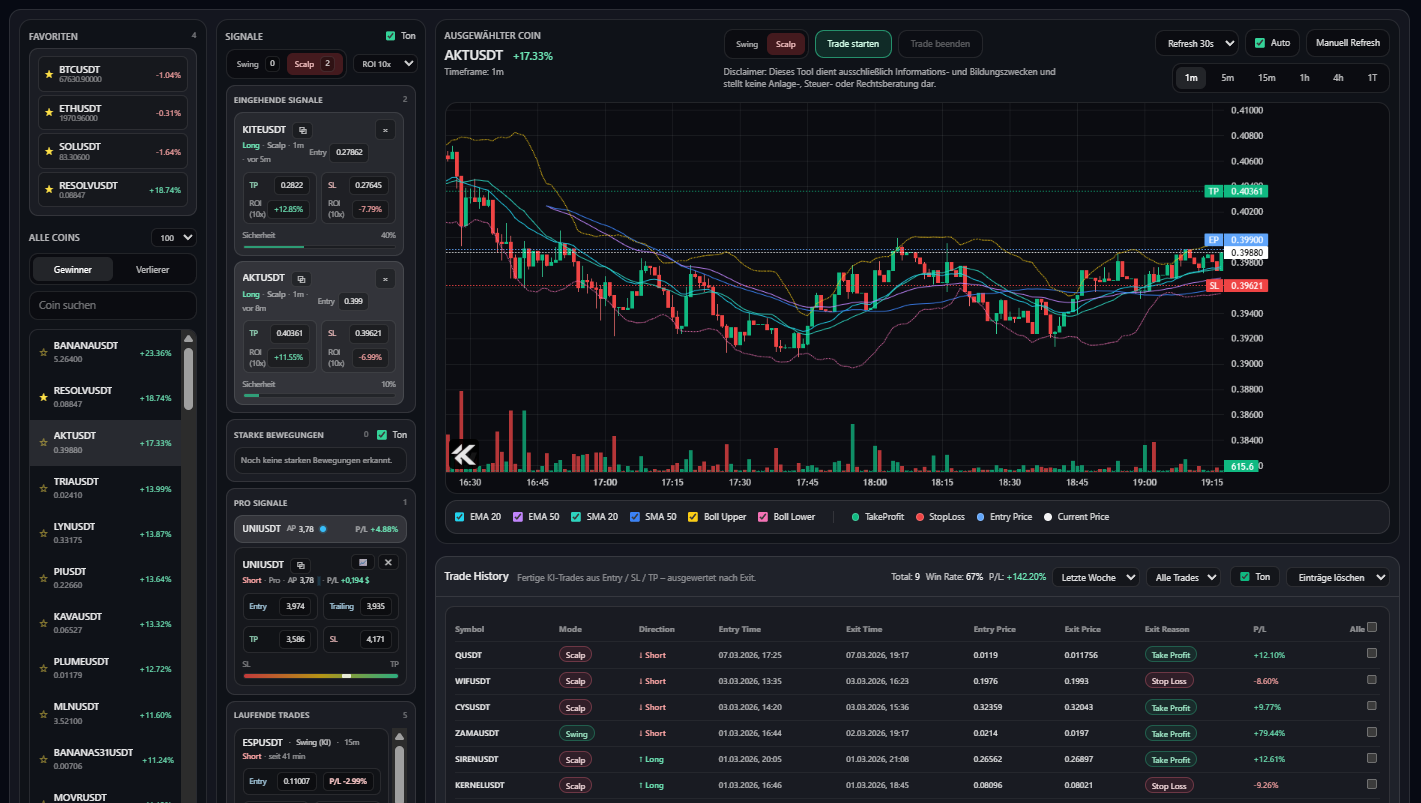Viewport: 1421px width, 803px height.
Task: Star BANANAUSDT in the coin list
Action: pos(42,352)
